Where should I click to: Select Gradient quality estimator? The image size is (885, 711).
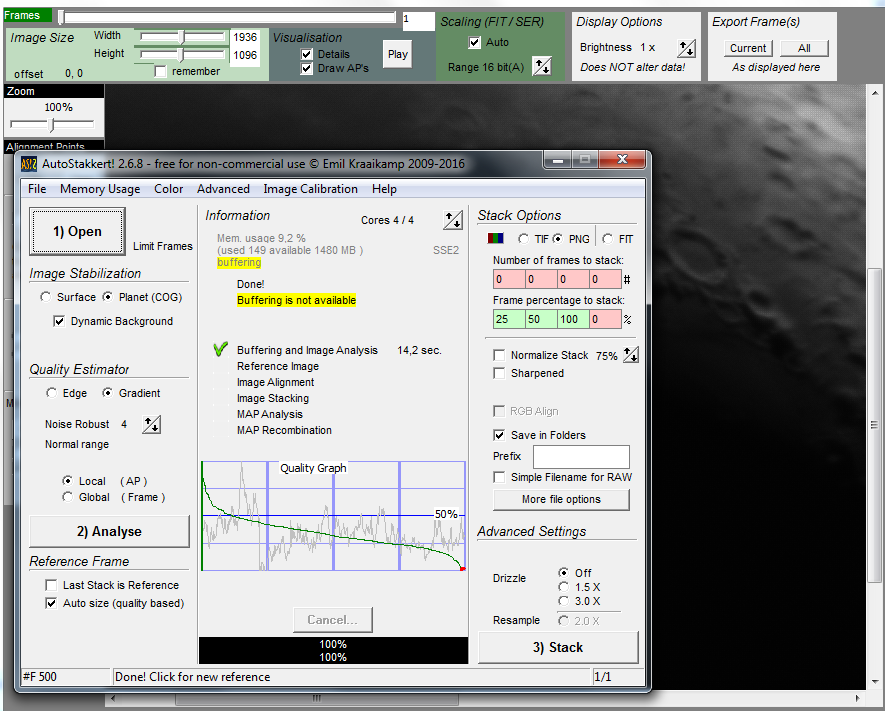coord(107,393)
